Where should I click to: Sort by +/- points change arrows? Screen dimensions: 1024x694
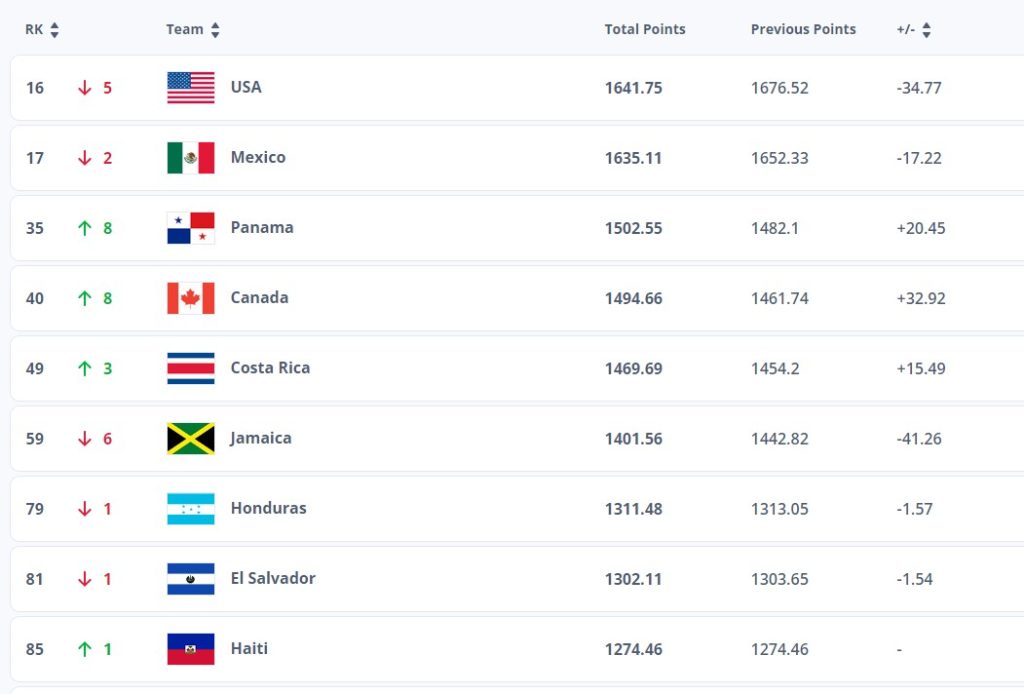pyautogui.click(x=926, y=29)
